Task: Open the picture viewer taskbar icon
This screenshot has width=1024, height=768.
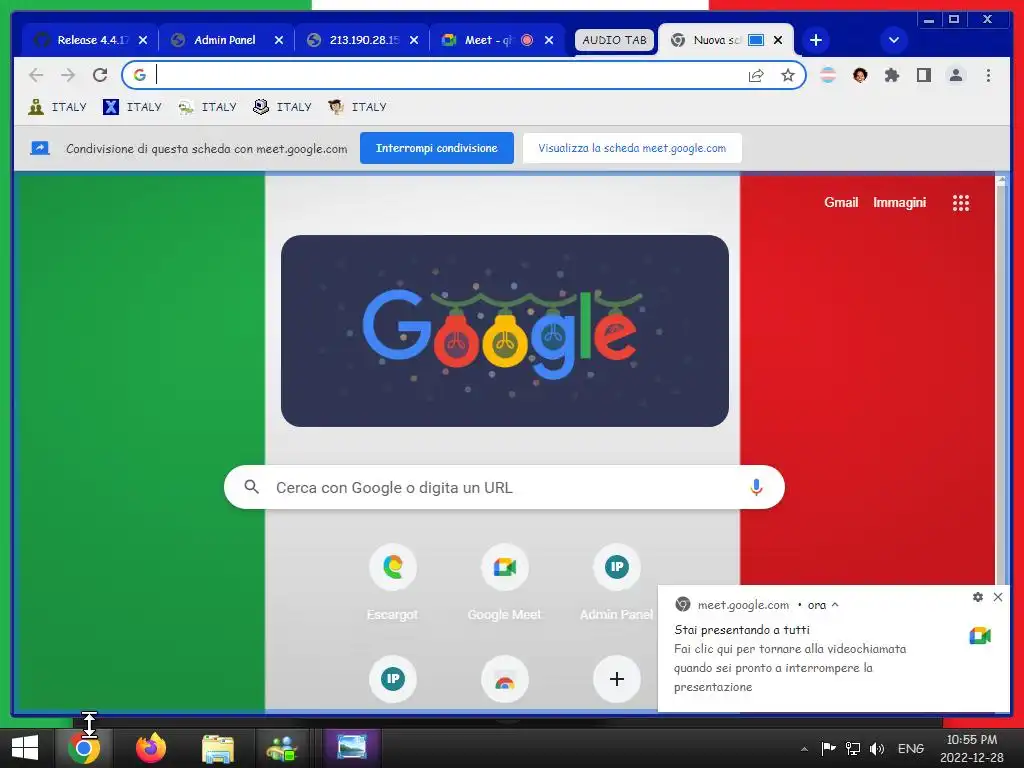Action: click(352, 748)
